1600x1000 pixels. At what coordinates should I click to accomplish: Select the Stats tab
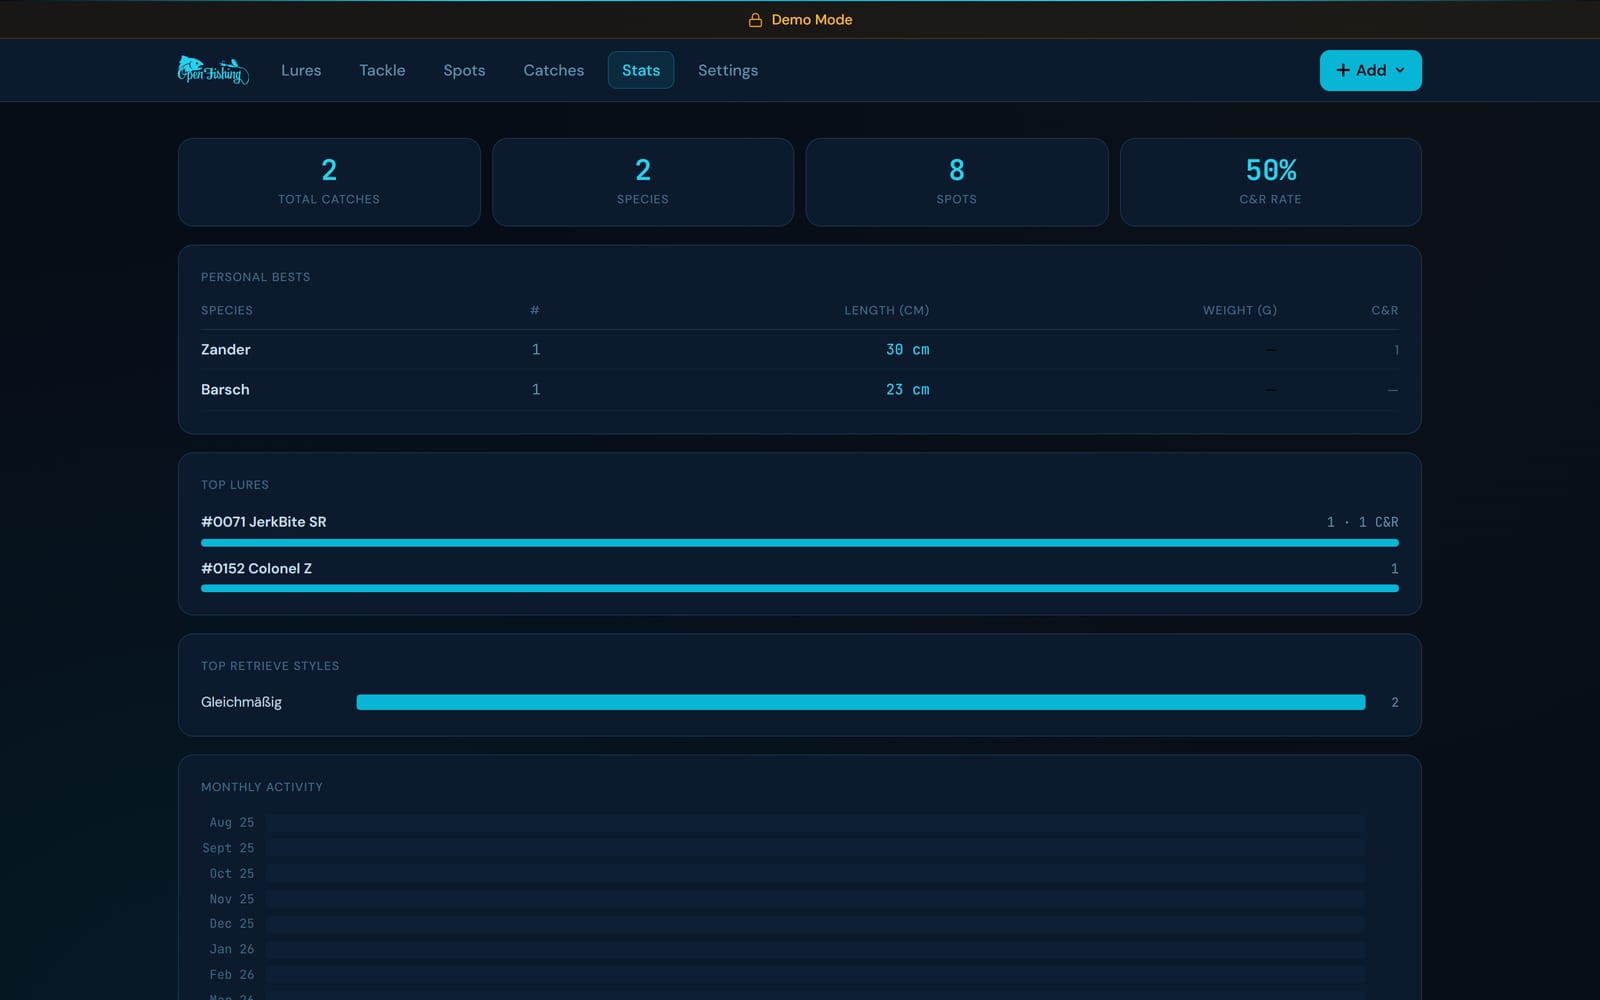(641, 70)
